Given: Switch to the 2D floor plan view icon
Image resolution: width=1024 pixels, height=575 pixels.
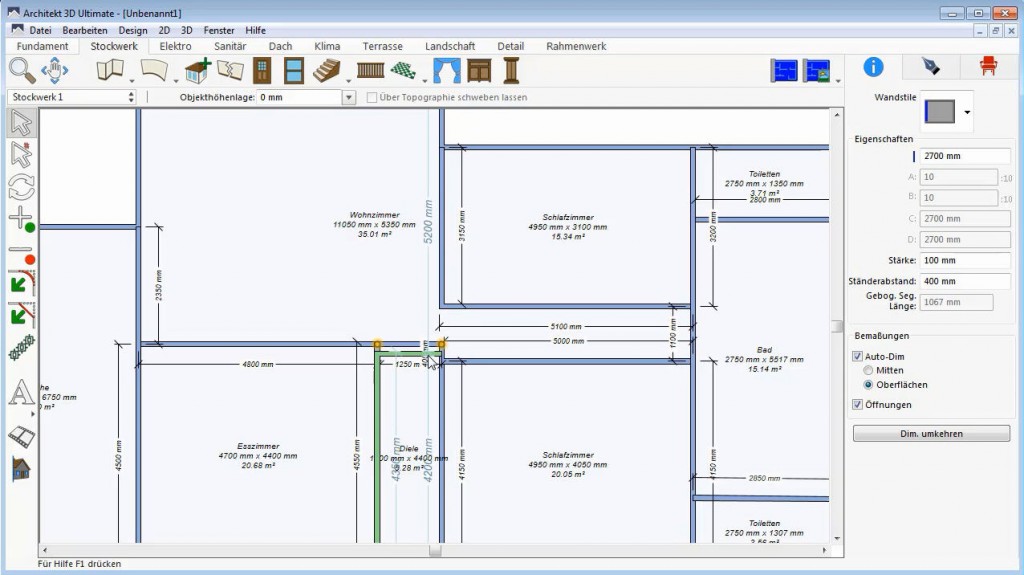Looking at the screenshot, I should click(x=784, y=71).
